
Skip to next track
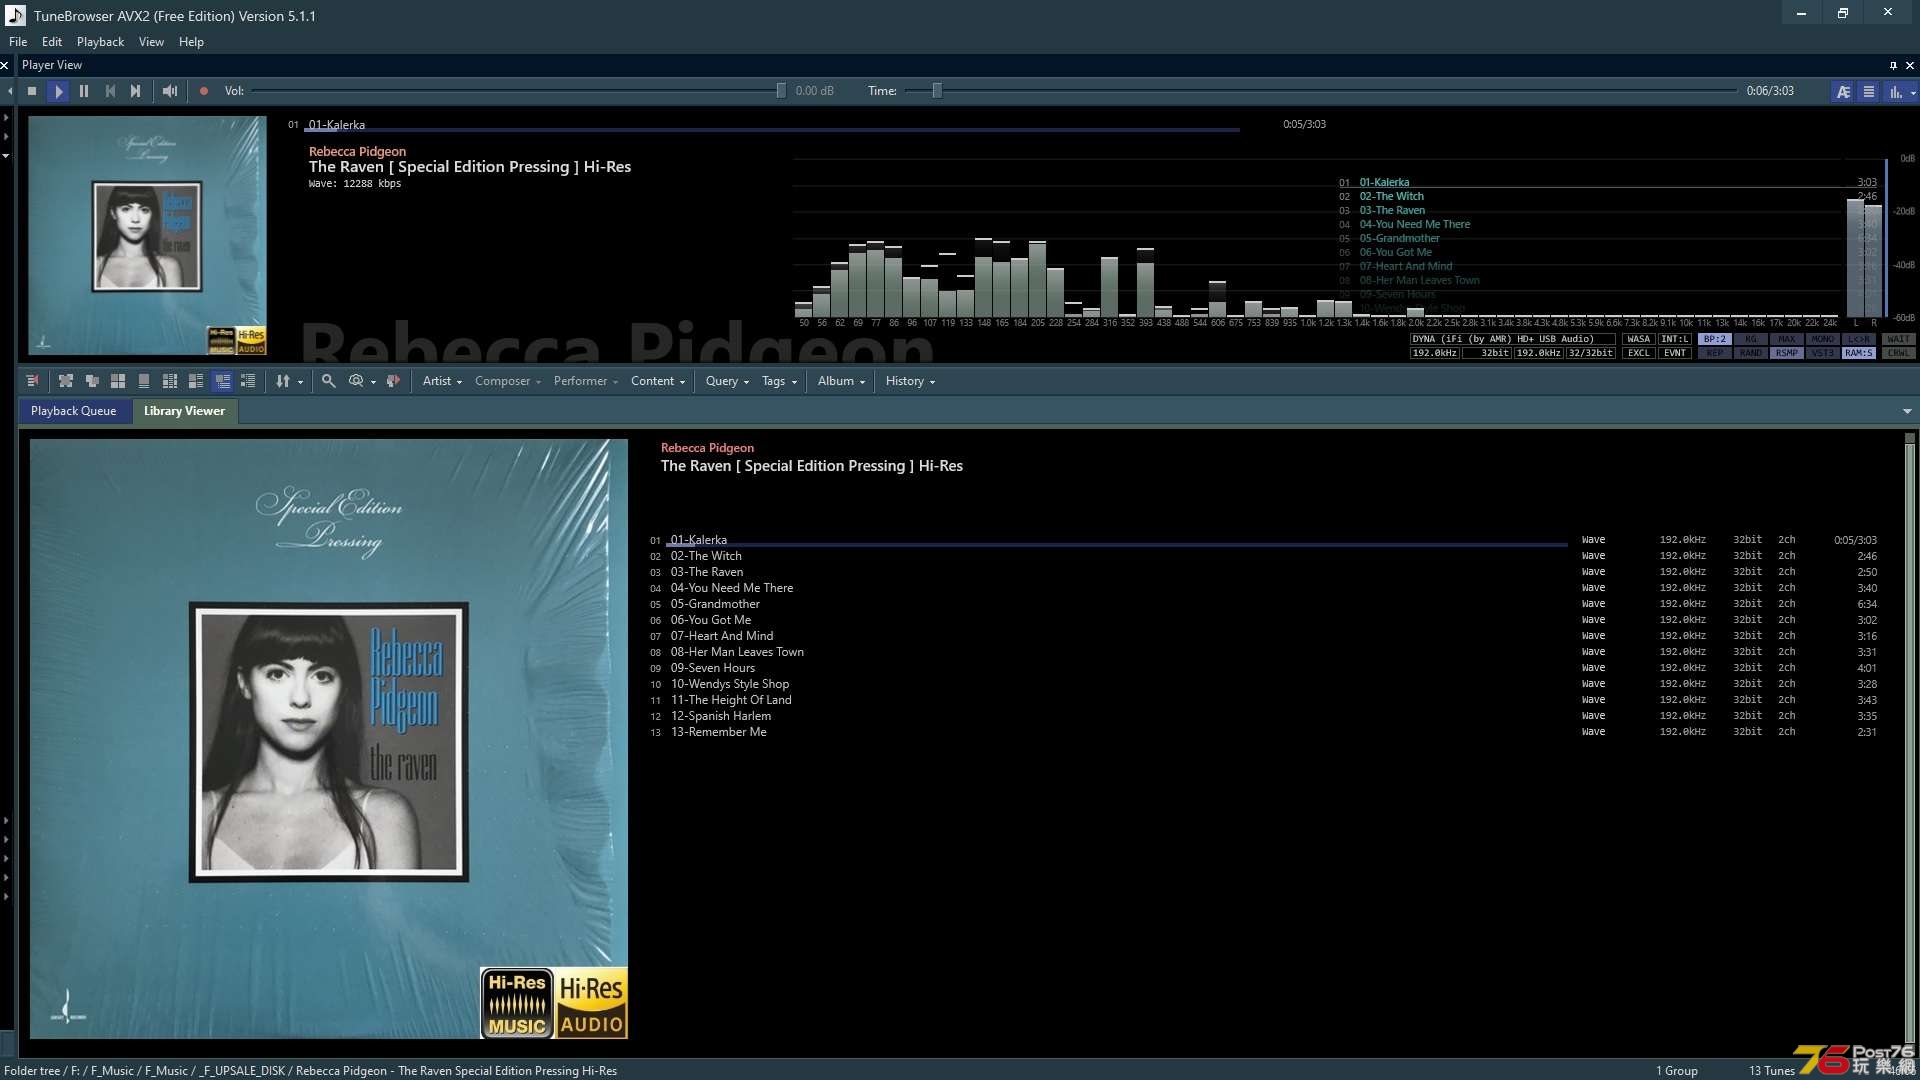pos(136,91)
